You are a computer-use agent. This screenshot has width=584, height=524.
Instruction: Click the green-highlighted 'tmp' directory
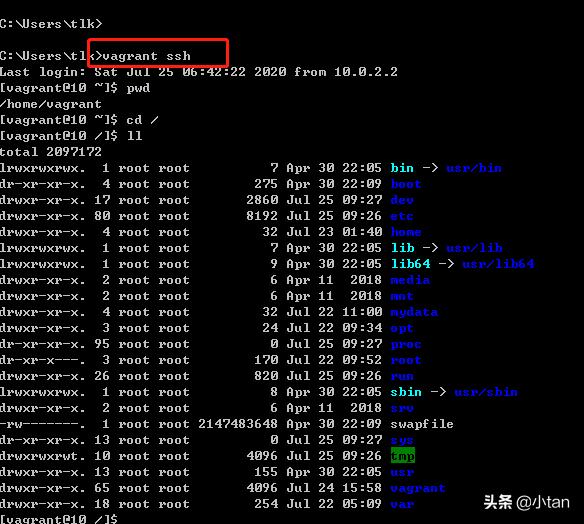pyautogui.click(x=403, y=456)
